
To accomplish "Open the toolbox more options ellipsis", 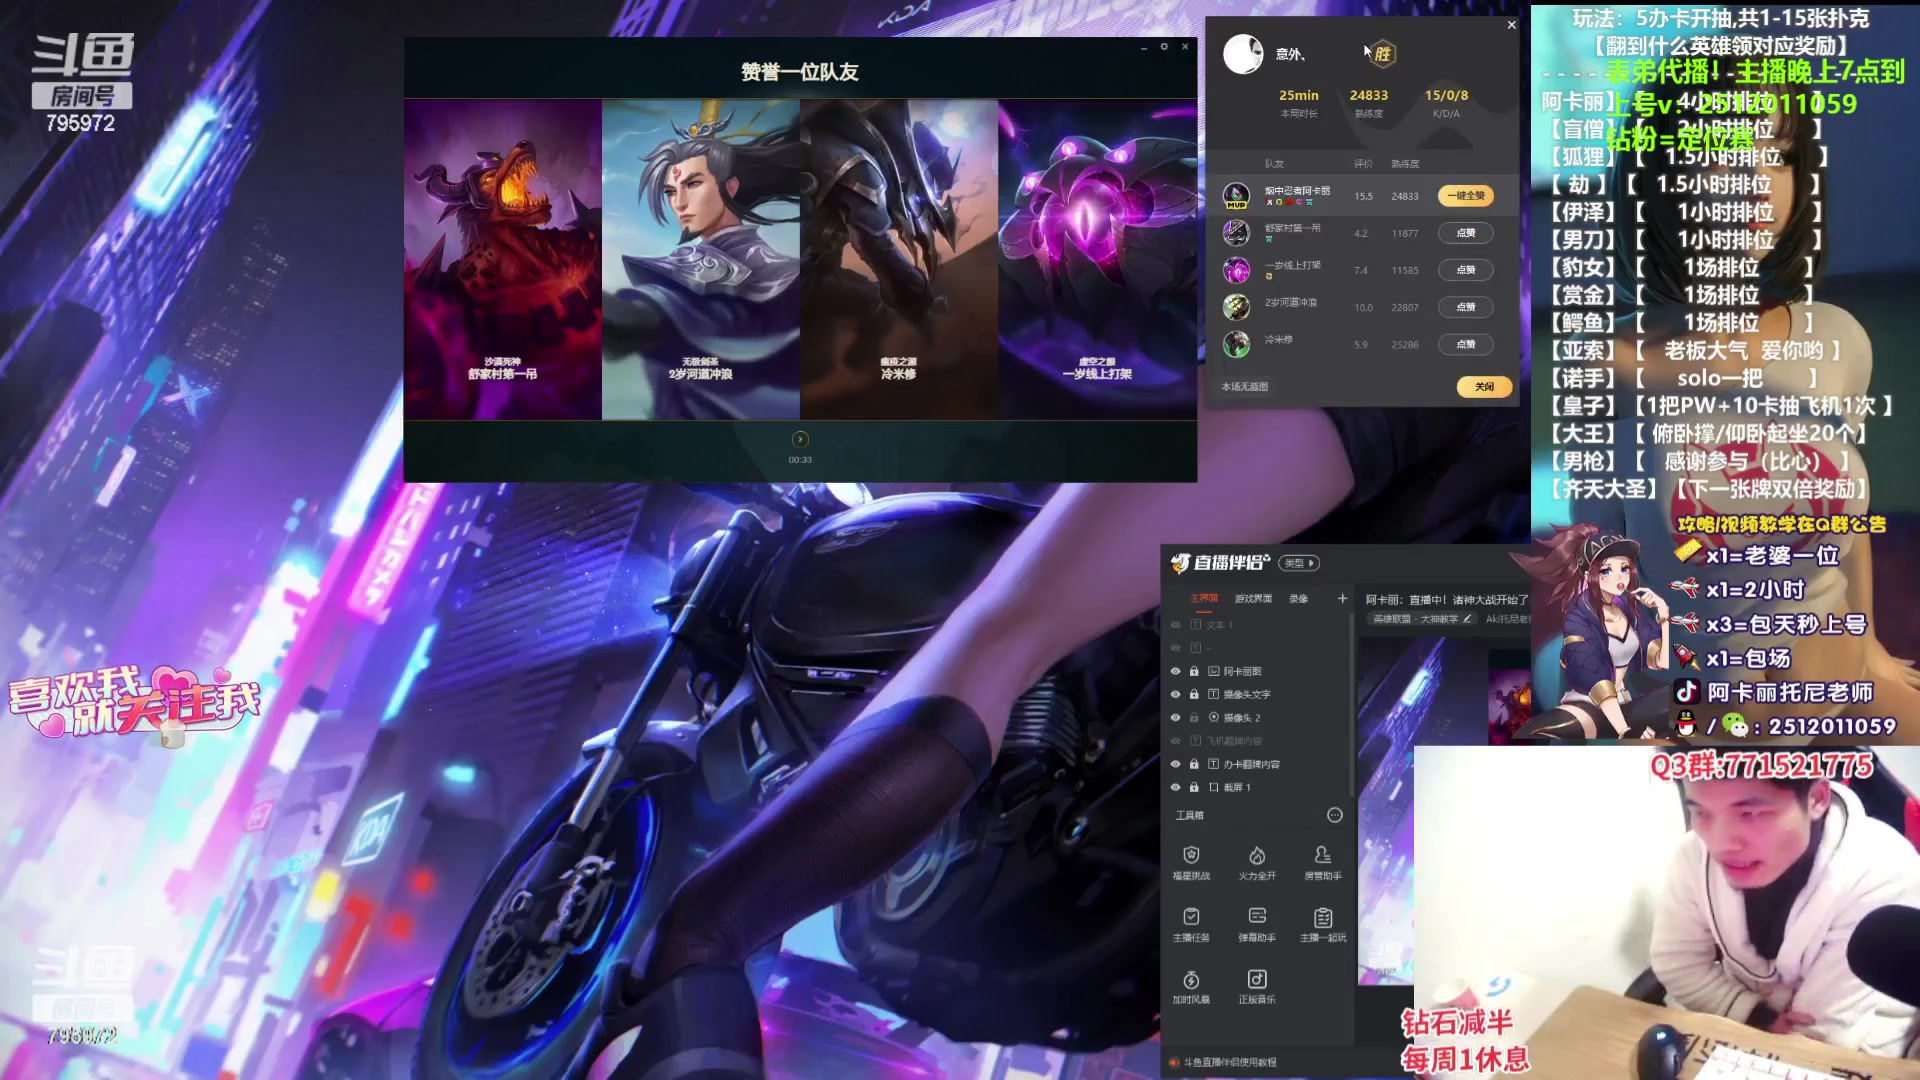I will coord(1334,815).
